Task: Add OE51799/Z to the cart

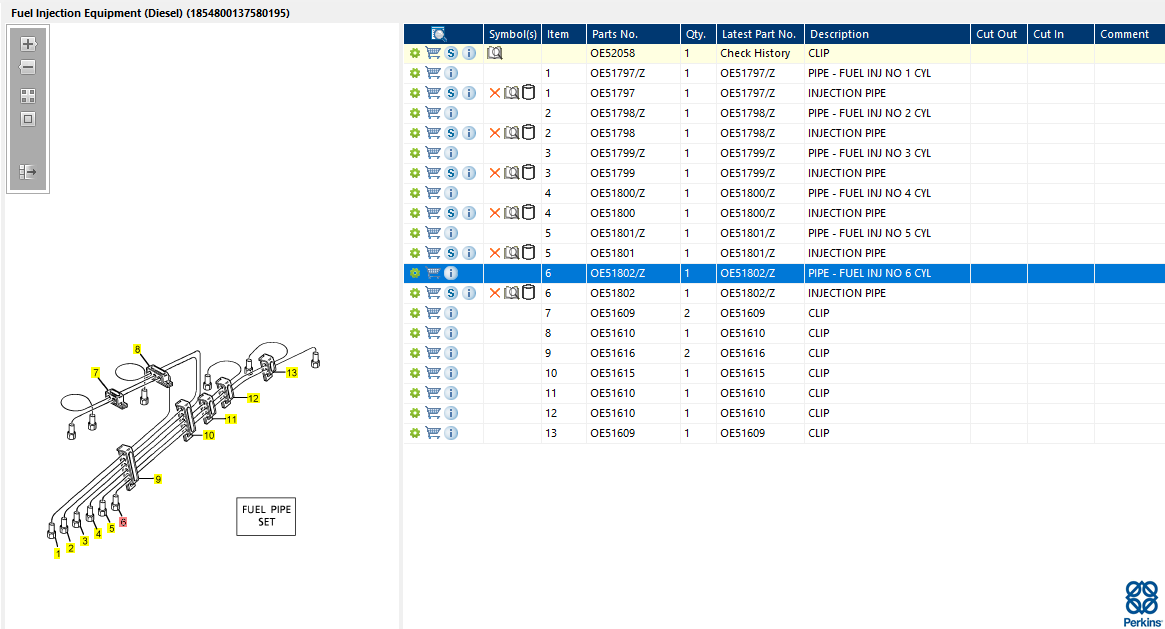Action: (433, 153)
